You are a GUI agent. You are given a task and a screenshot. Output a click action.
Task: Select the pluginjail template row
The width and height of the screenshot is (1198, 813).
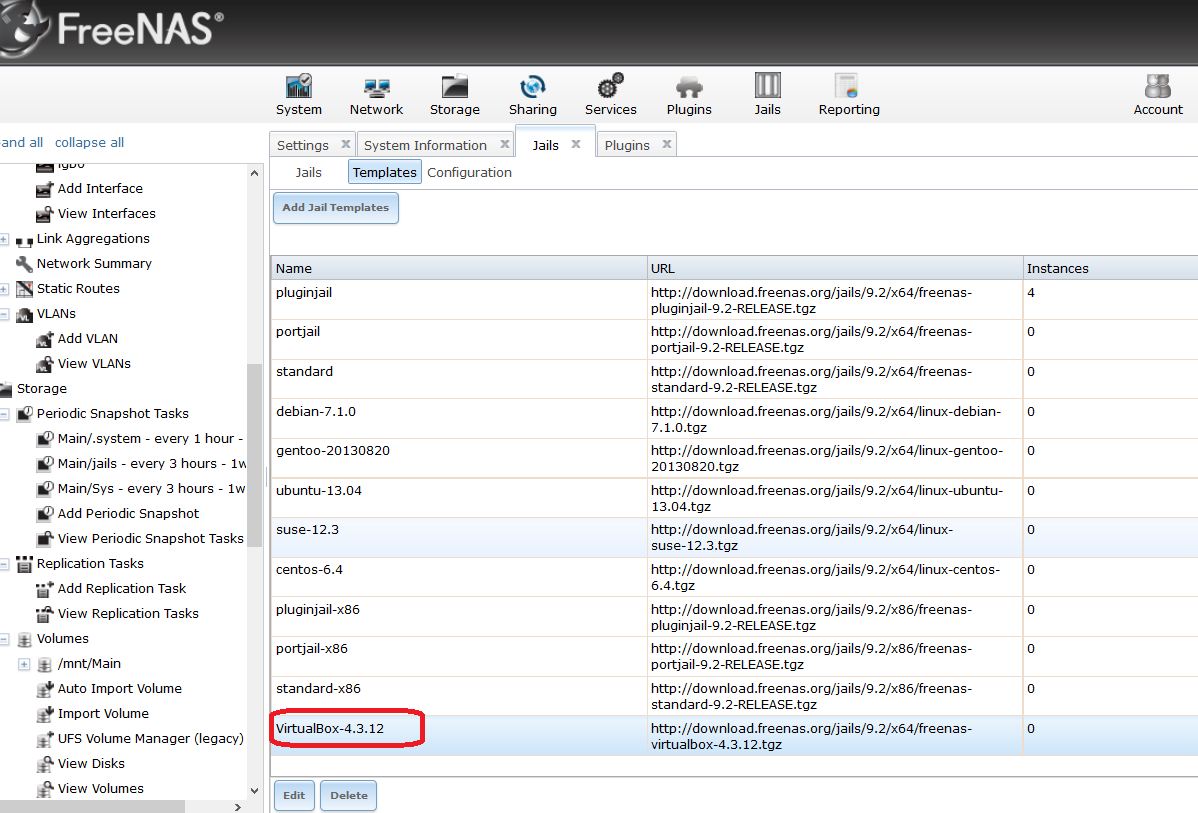pos(734,300)
